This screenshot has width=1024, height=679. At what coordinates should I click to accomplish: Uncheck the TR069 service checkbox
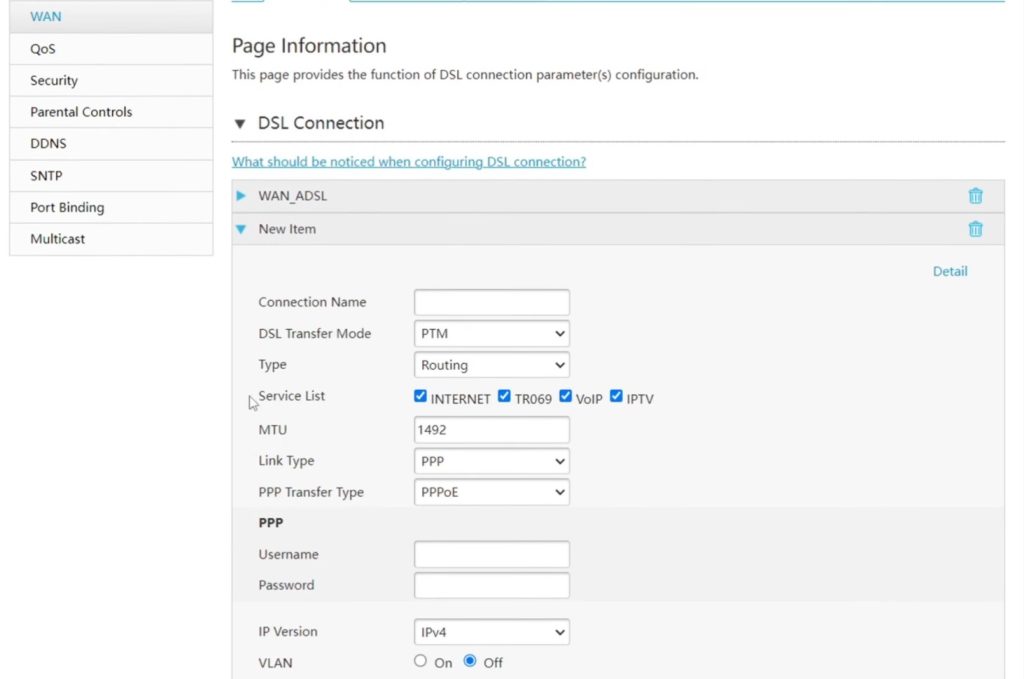tap(505, 397)
